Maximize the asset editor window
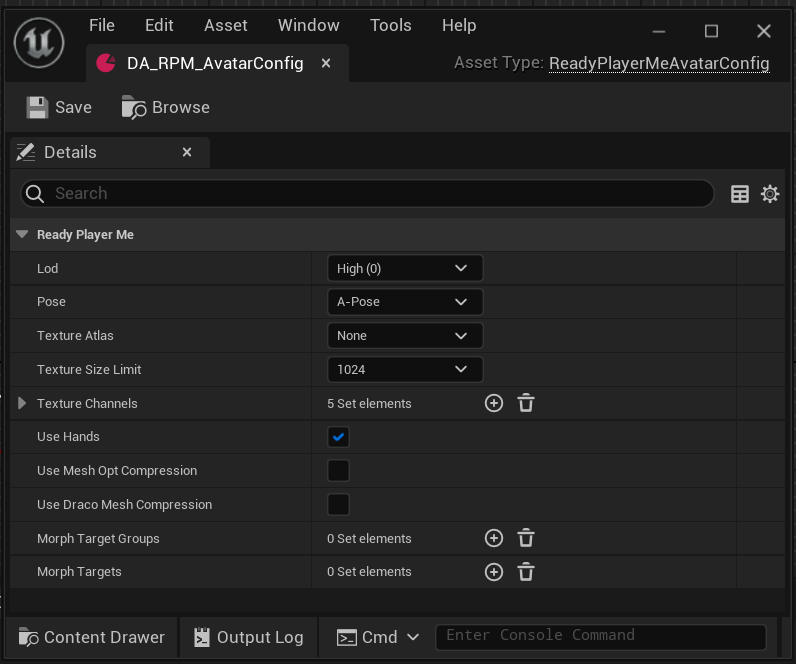This screenshot has width=796, height=664. click(x=711, y=31)
